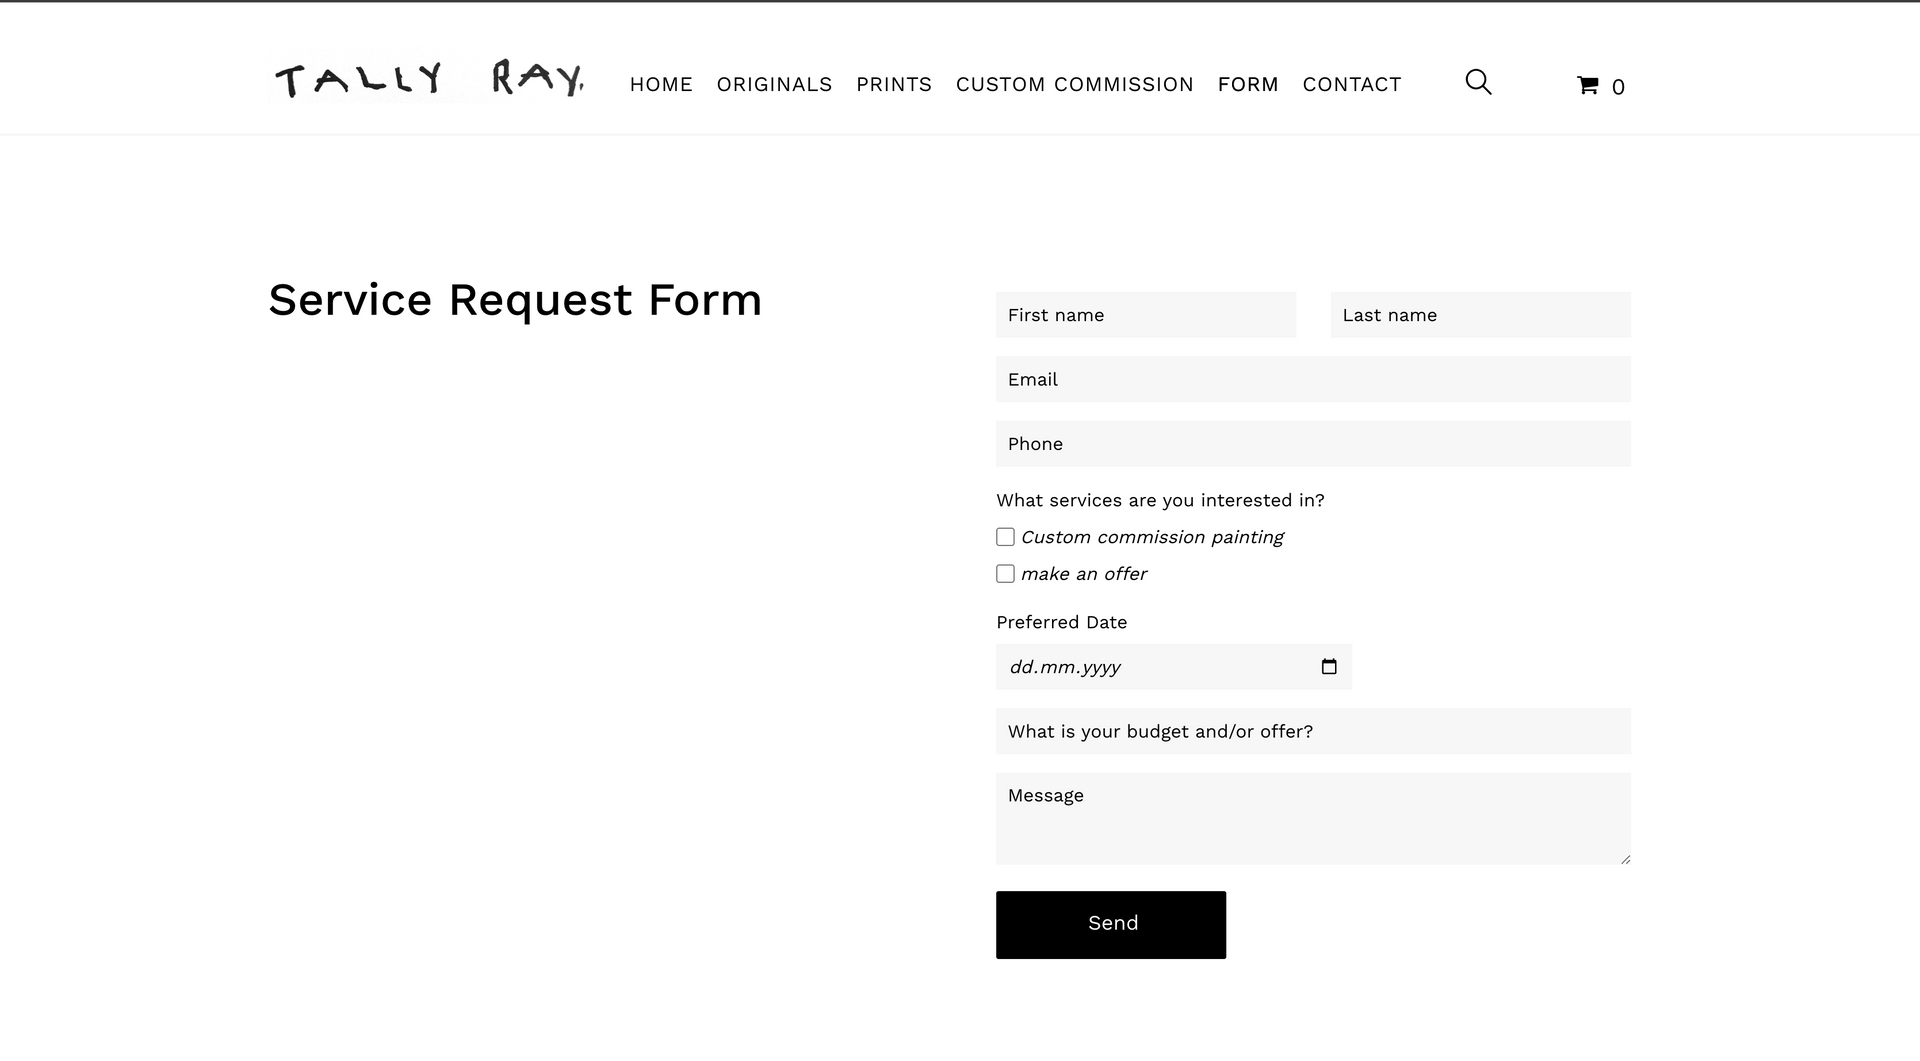
Task: Open the shopping cart icon
Action: 1588,86
